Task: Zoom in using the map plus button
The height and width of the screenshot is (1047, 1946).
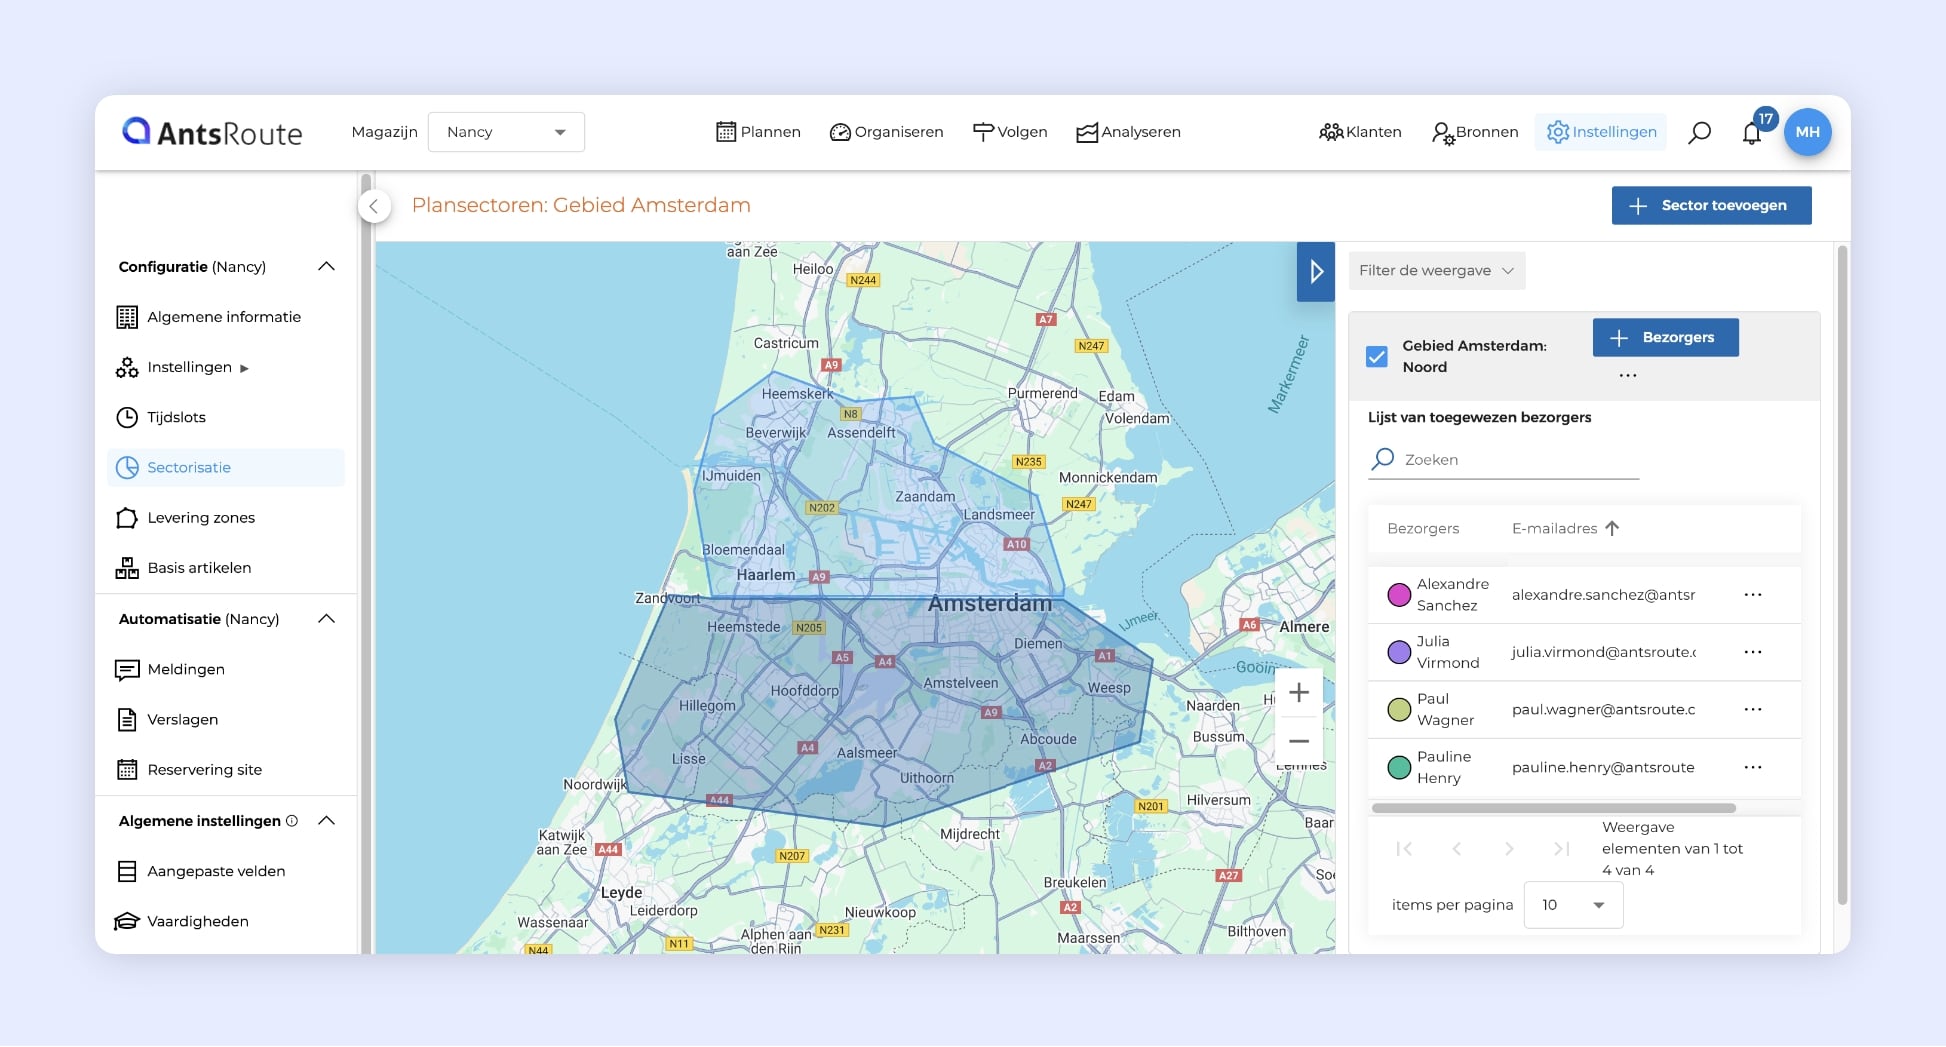Action: [1299, 691]
